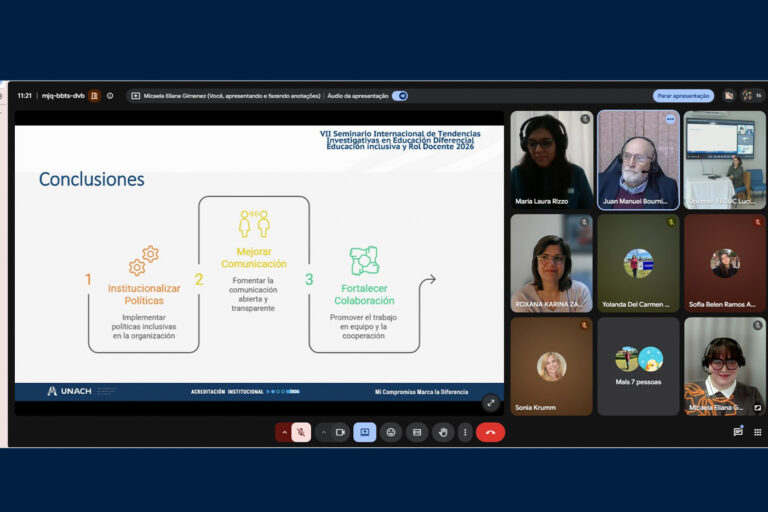Click the icon left of the people count
Screen dimensions: 768x512
point(729,96)
